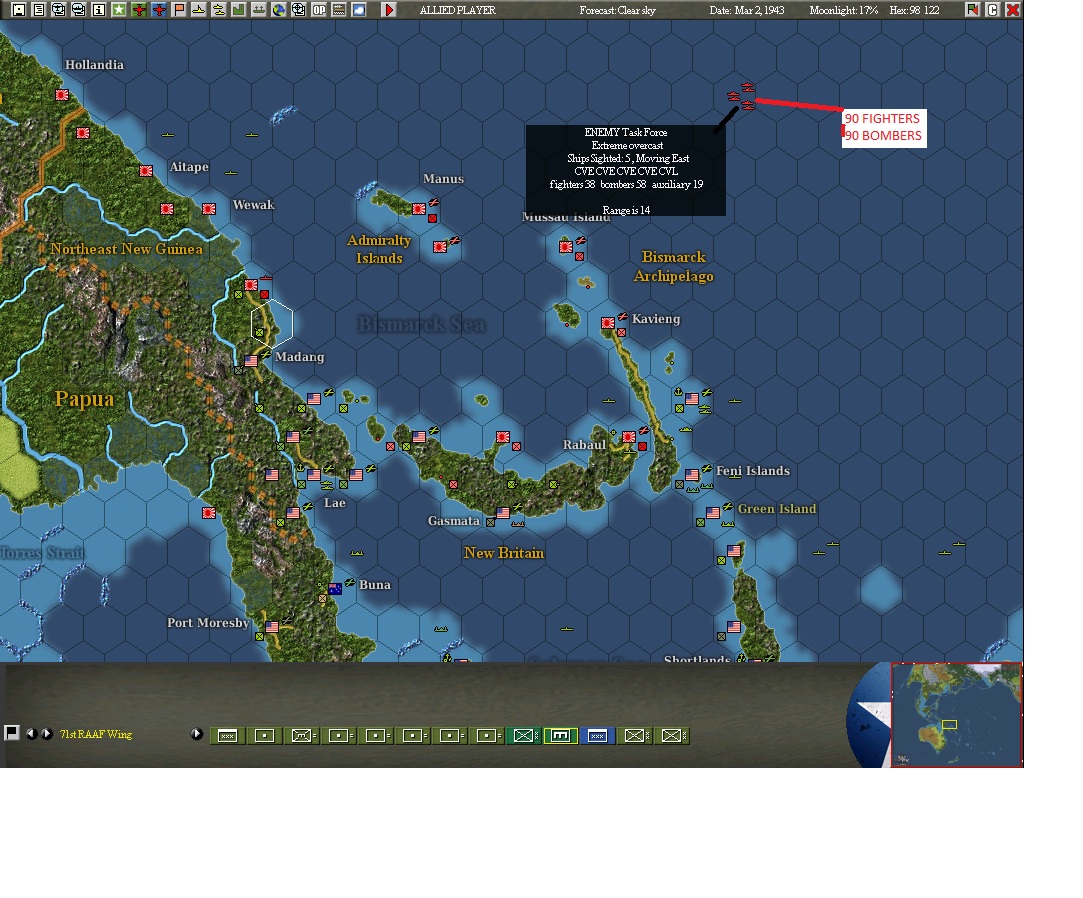
Task: Click the green flag with red arrow icon
Action: 972,10
